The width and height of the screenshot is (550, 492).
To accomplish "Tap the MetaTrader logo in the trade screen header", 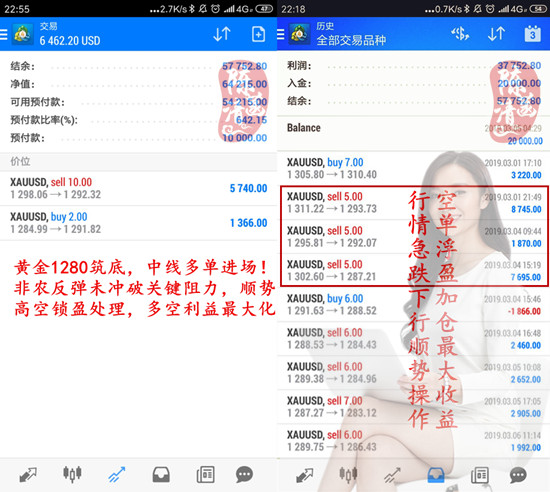I will pos(22,34).
